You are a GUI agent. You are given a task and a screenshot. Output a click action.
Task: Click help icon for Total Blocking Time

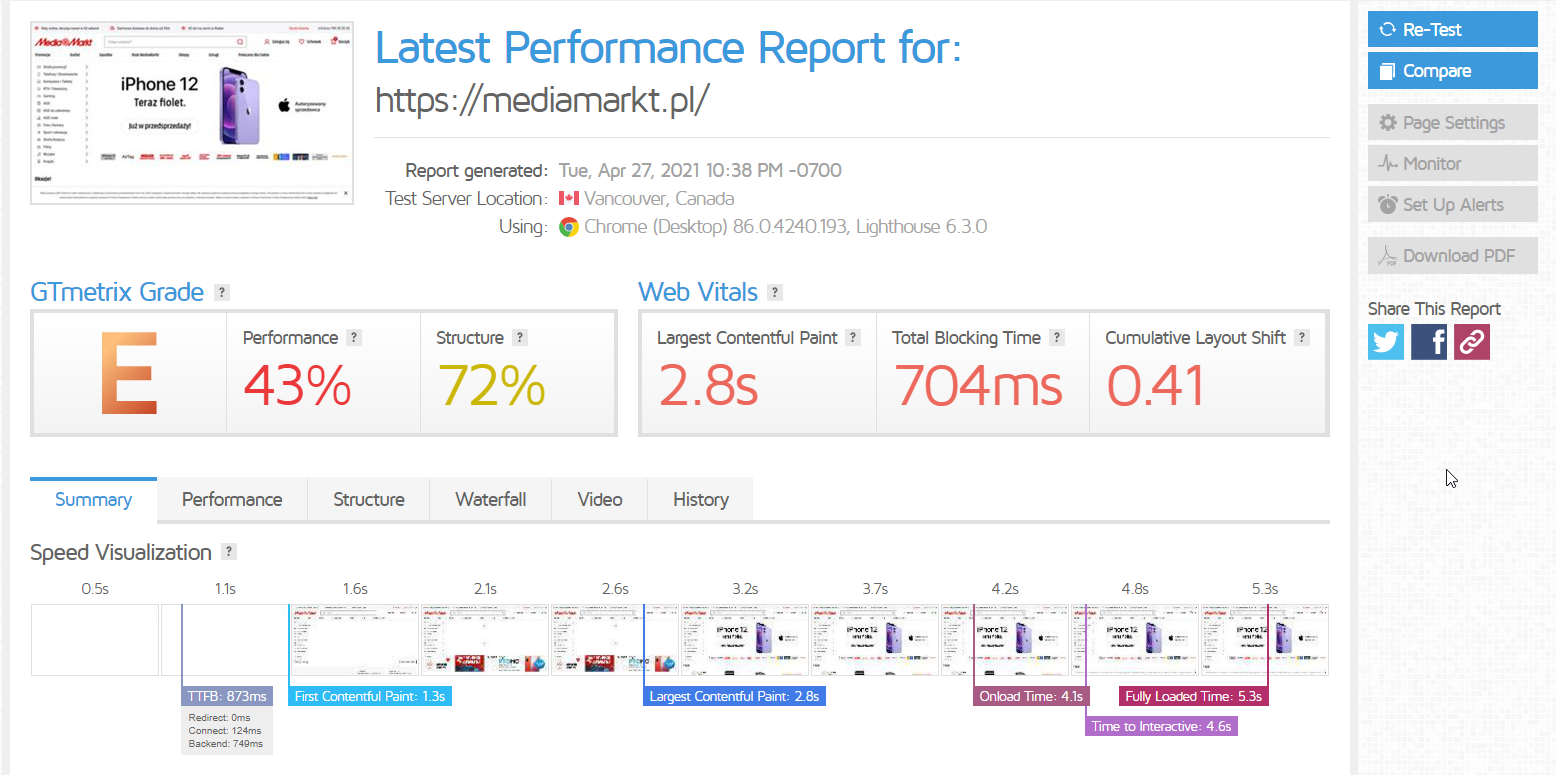tap(1057, 338)
